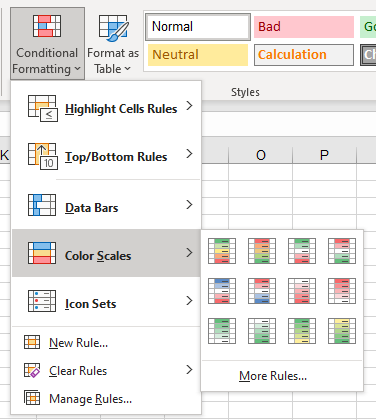376x420 pixels.
Task: Open Manage Rules... dialog
Action: (x=106, y=399)
